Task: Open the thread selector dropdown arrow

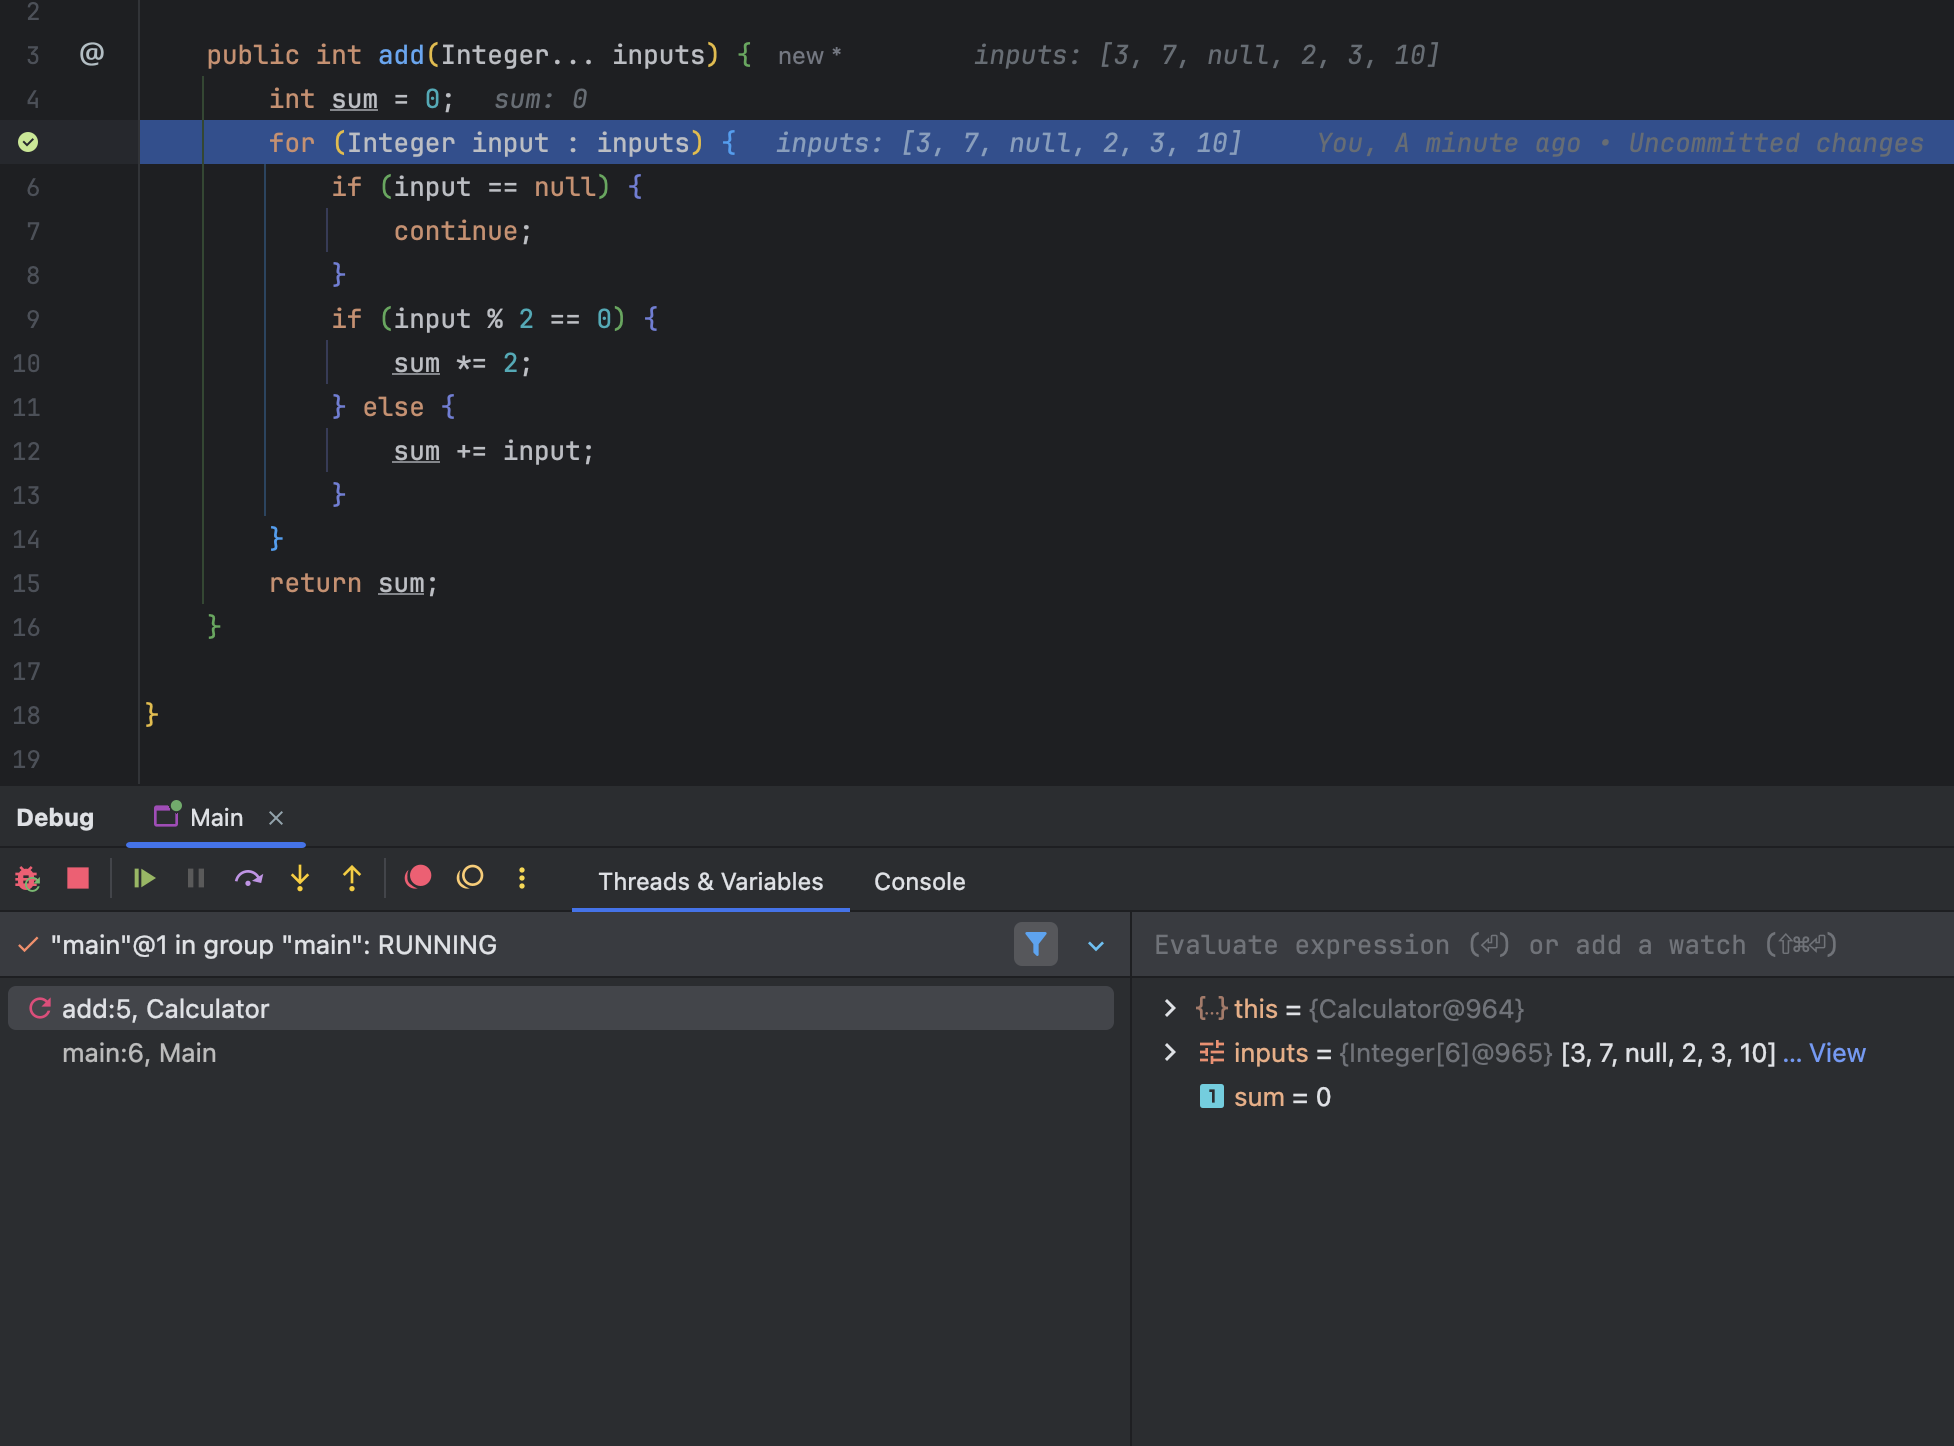Action: tap(1096, 946)
